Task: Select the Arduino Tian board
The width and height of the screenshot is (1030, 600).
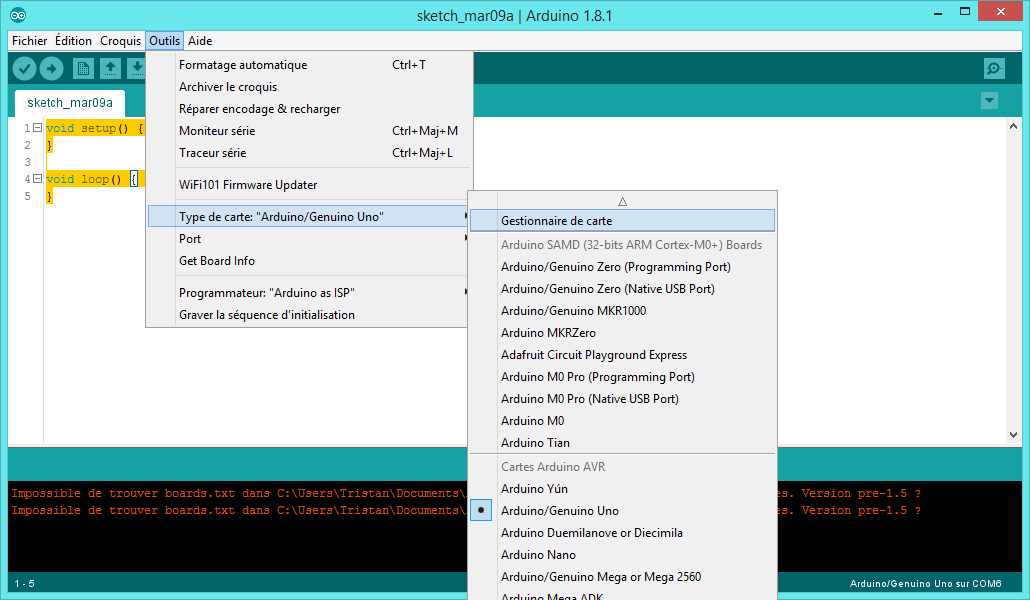Action: [x=622, y=442]
